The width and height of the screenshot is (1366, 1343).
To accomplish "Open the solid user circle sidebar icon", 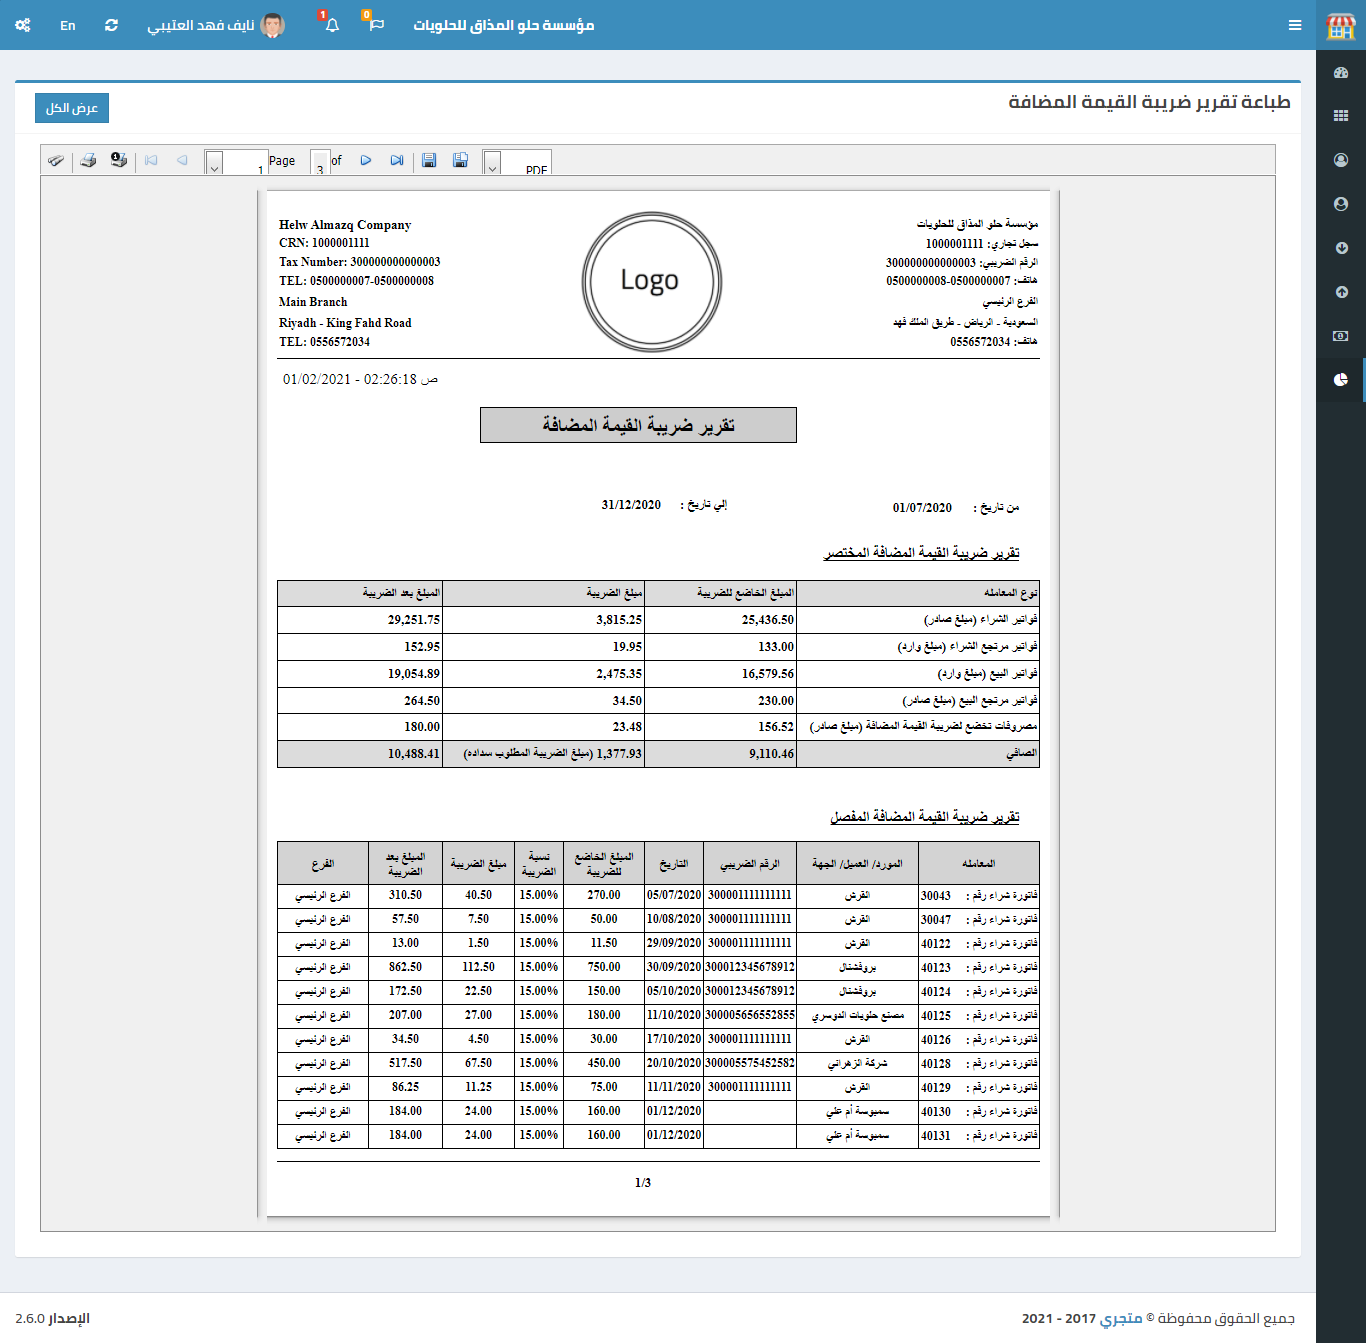I will 1341,204.
